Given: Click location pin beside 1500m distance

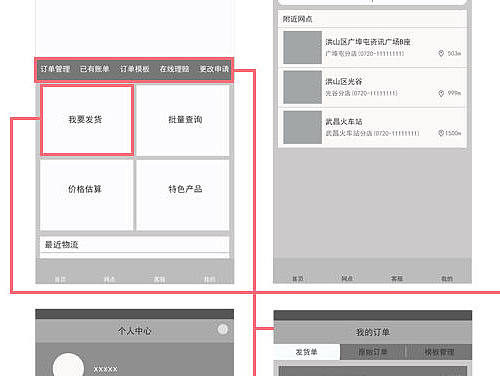Looking at the screenshot, I should coord(441,133).
